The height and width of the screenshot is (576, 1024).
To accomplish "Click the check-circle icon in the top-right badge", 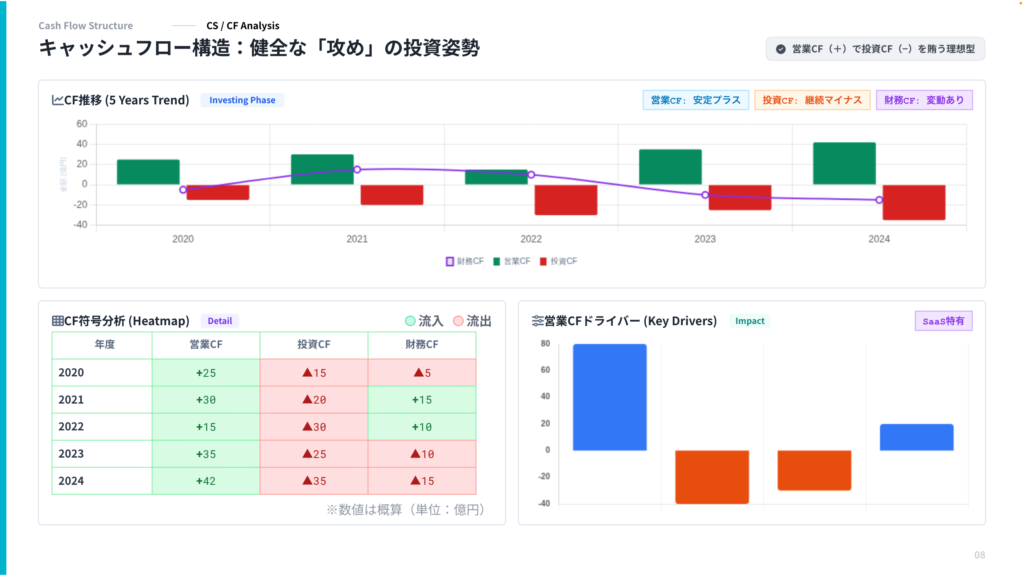I will coord(780,48).
